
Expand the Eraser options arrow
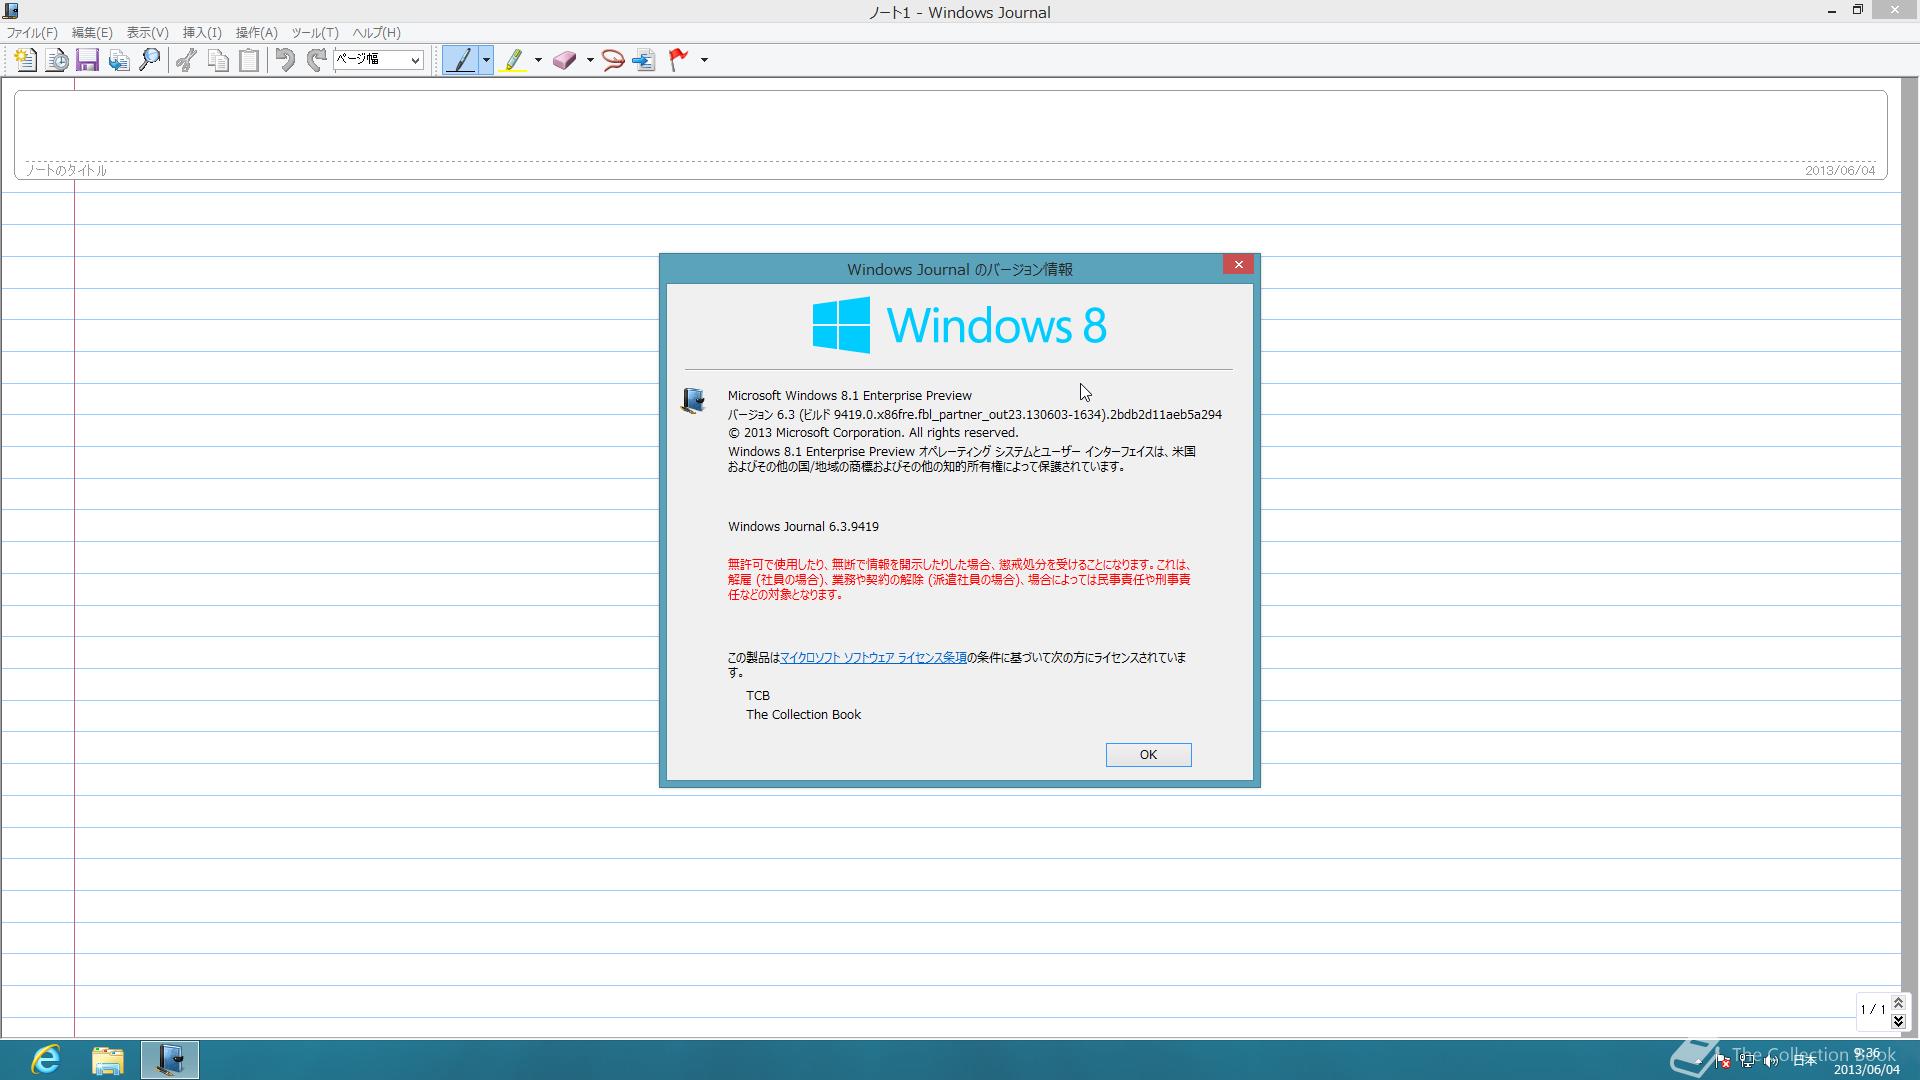pos(590,60)
